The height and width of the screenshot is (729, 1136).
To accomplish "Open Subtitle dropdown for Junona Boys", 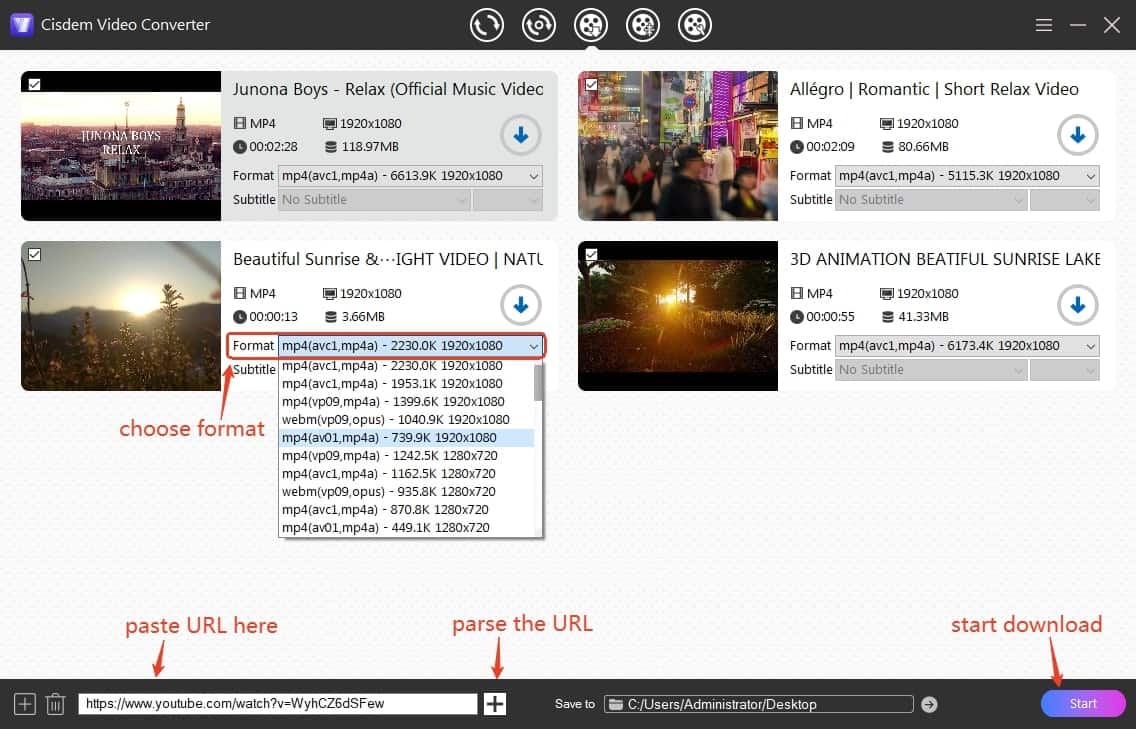I will click(375, 199).
